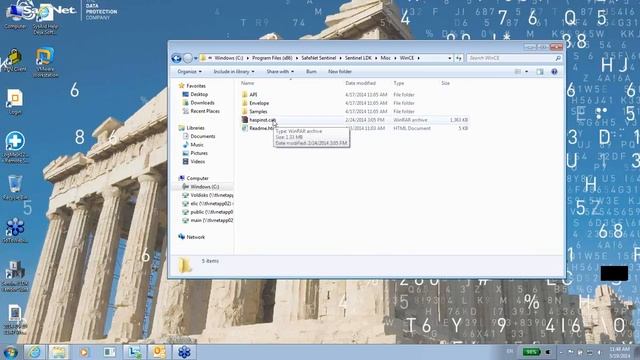Image resolution: width=640 pixels, height=360 pixels.
Task: Select Misc in the address breadcrumb
Action: (x=385, y=58)
